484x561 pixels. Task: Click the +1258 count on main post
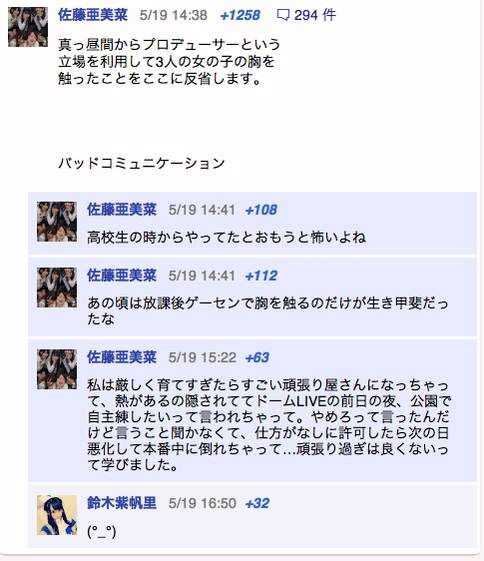click(240, 15)
